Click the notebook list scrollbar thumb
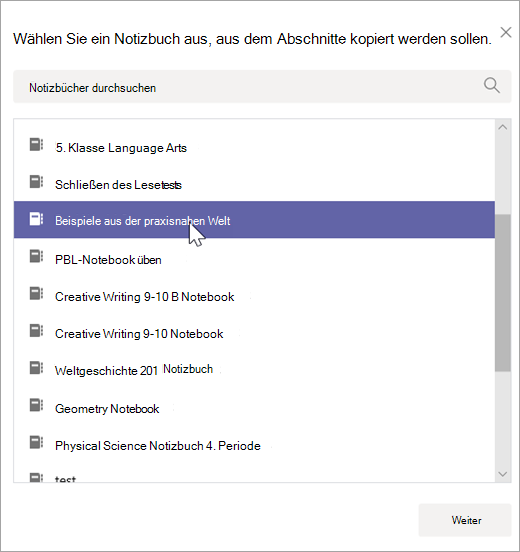 point(503,293)
